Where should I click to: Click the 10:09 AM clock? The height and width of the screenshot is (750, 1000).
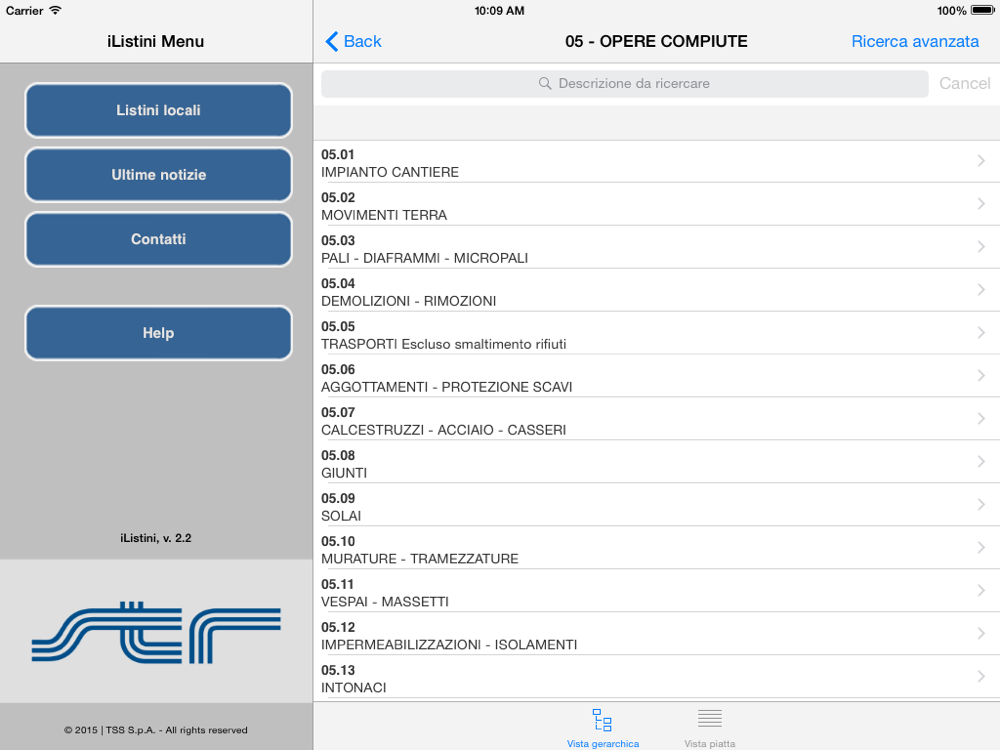499,11
